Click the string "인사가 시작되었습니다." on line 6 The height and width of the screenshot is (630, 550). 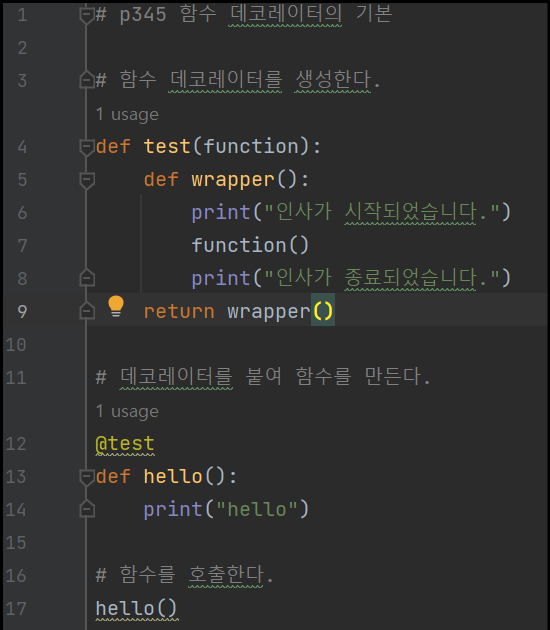[x=382, y=212]
